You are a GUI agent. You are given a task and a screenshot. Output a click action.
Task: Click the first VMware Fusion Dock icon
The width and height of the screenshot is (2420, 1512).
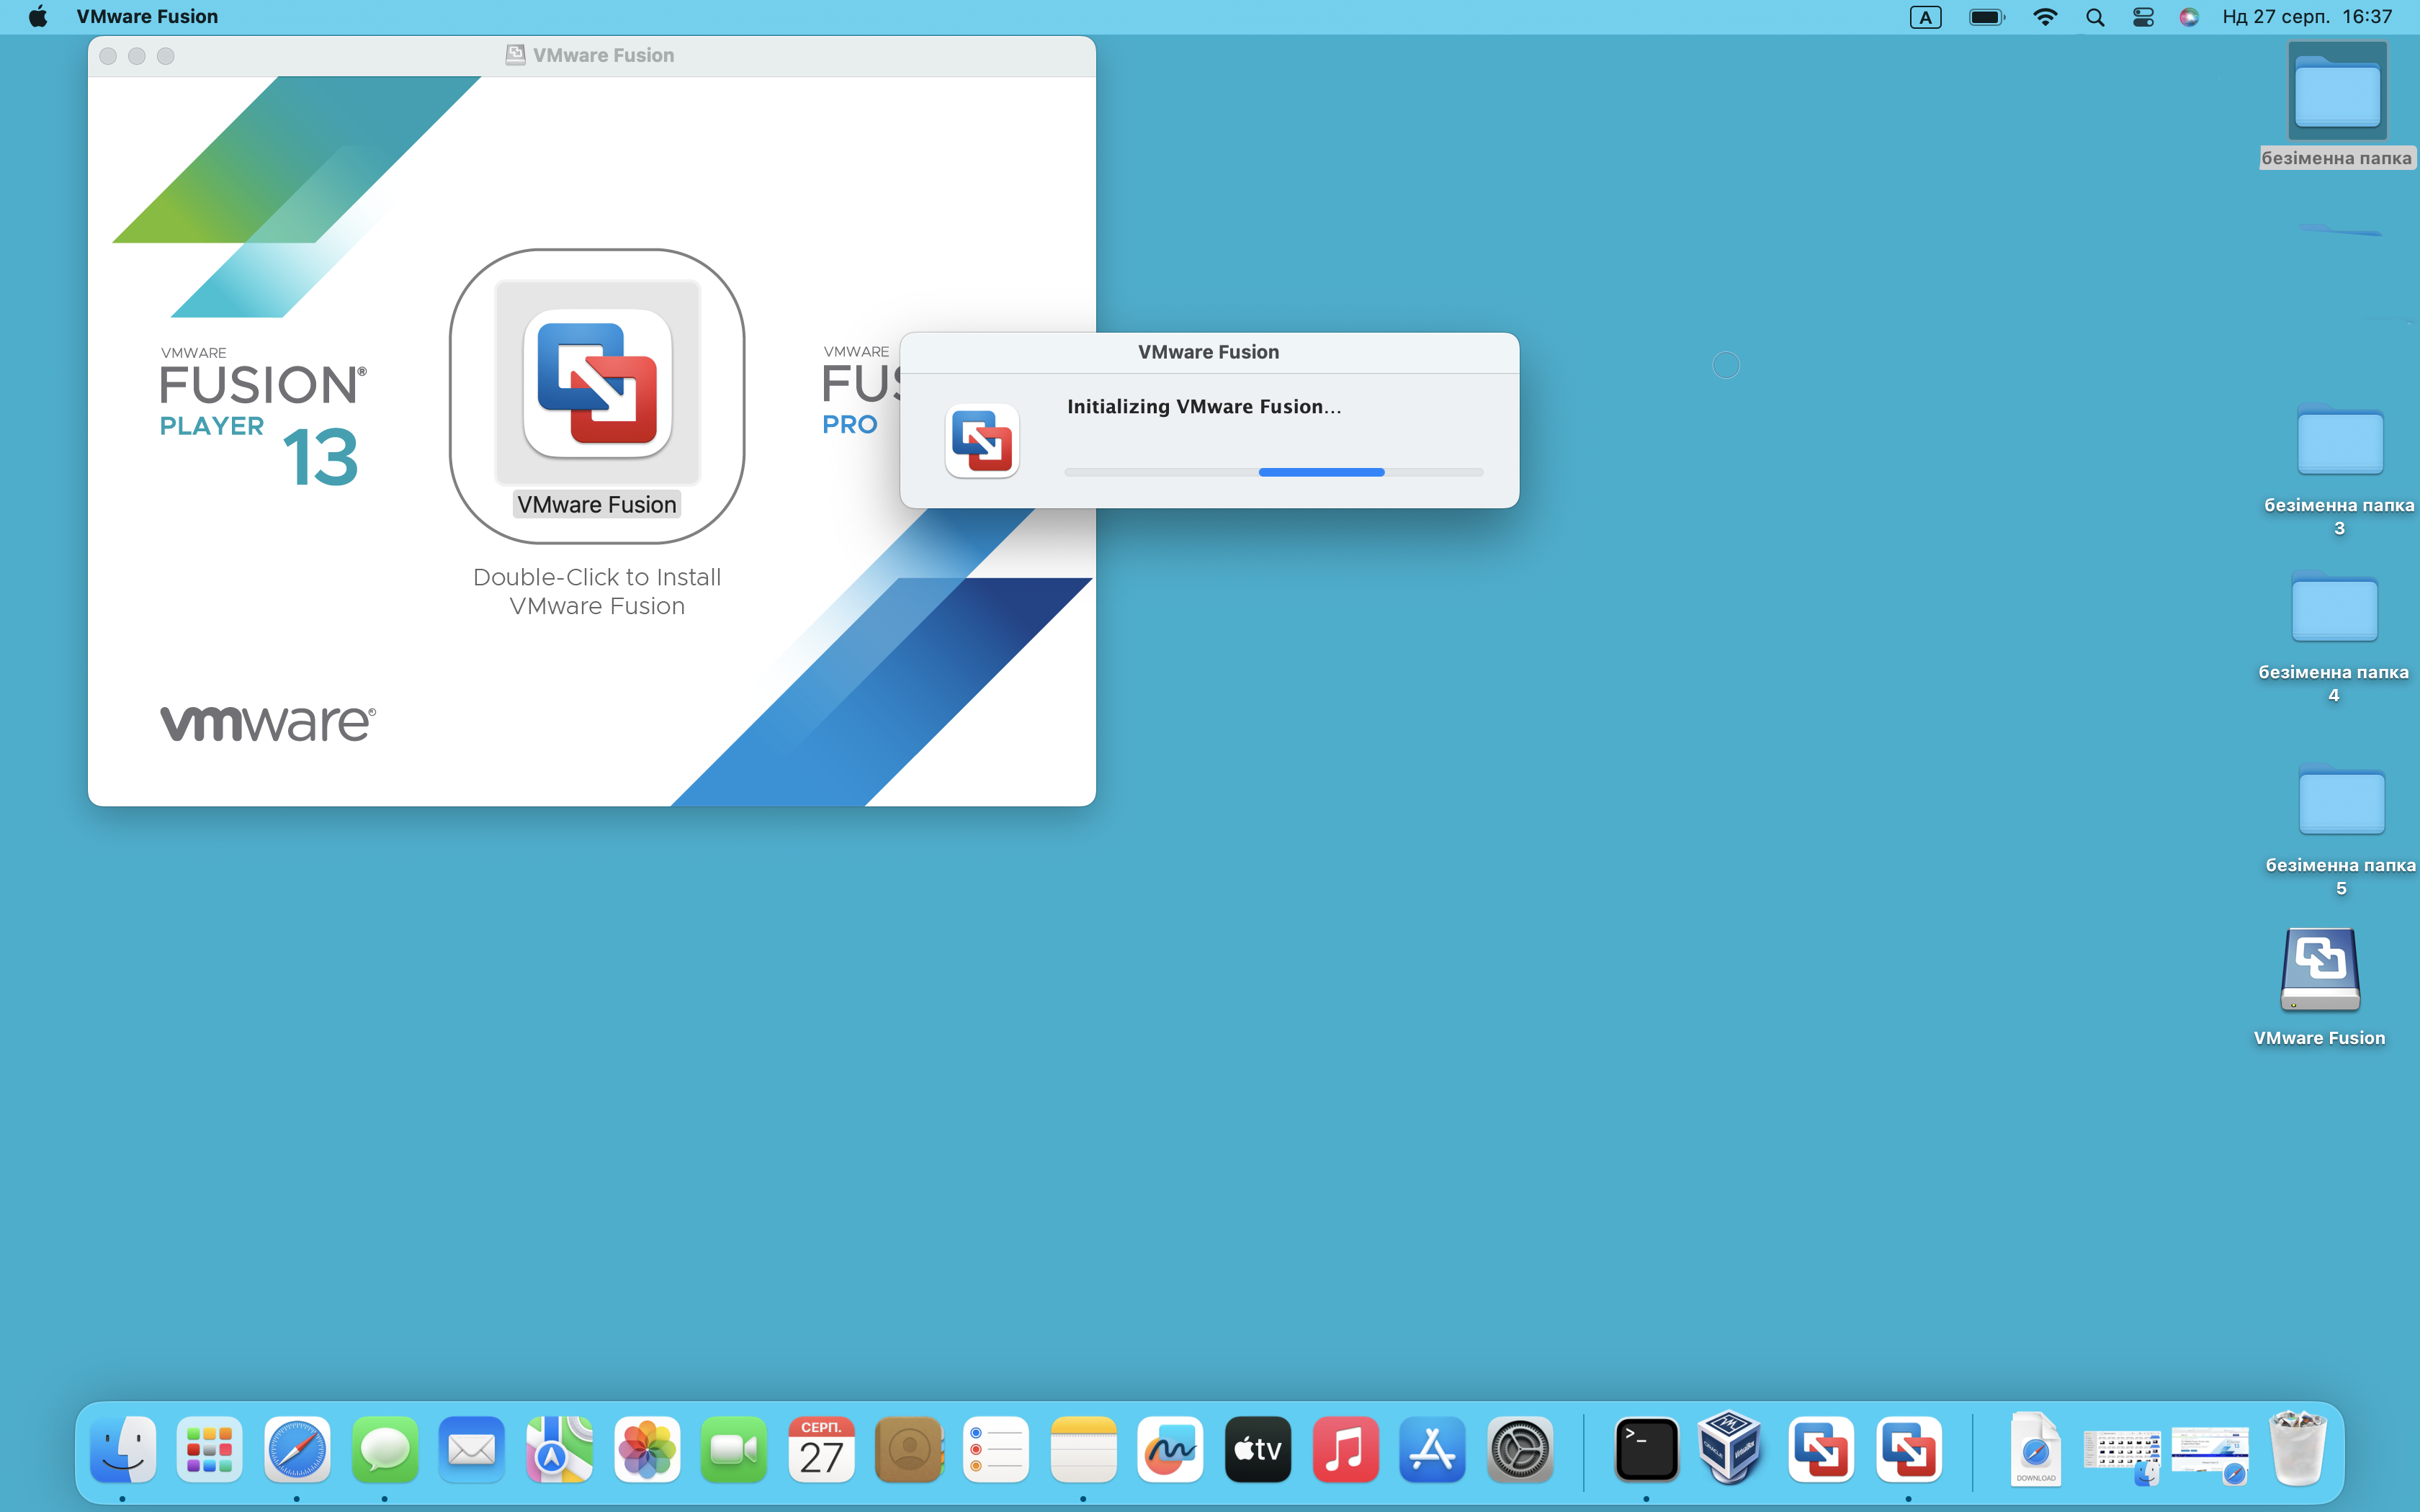coord(1820,1448)
